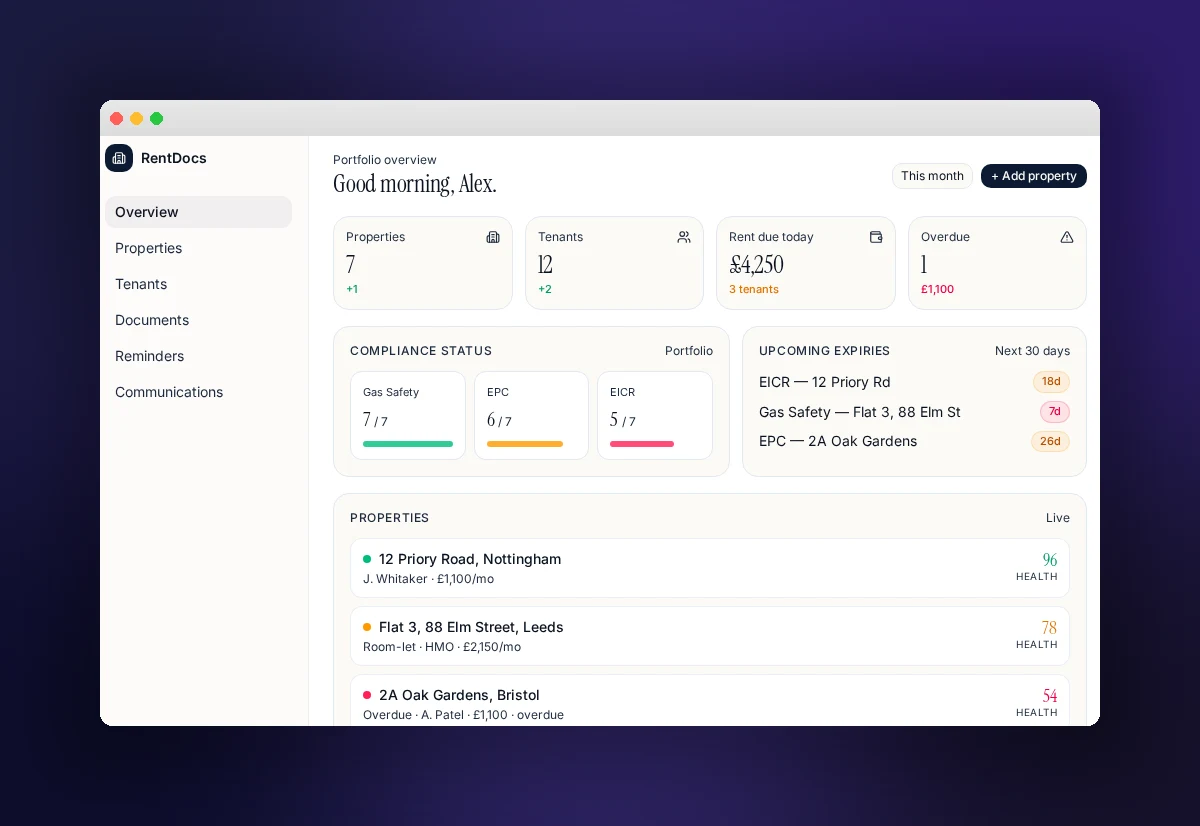The height and width of the screenshot is (826, 1200).
Task: Click Room-let · HMO · £2,150/mo details
Action: 442,647
